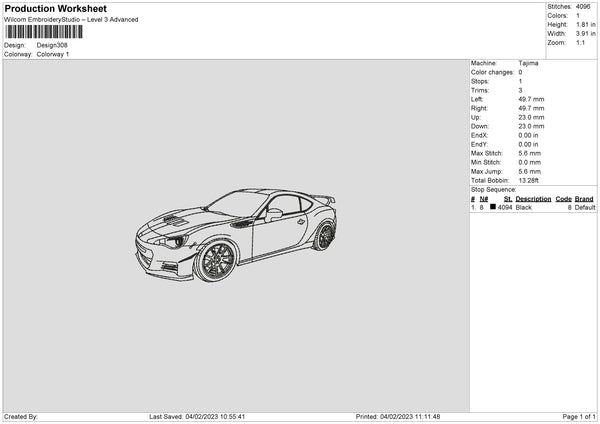Click the Description column header
600x424 pixels.
[x=533, y=199]
